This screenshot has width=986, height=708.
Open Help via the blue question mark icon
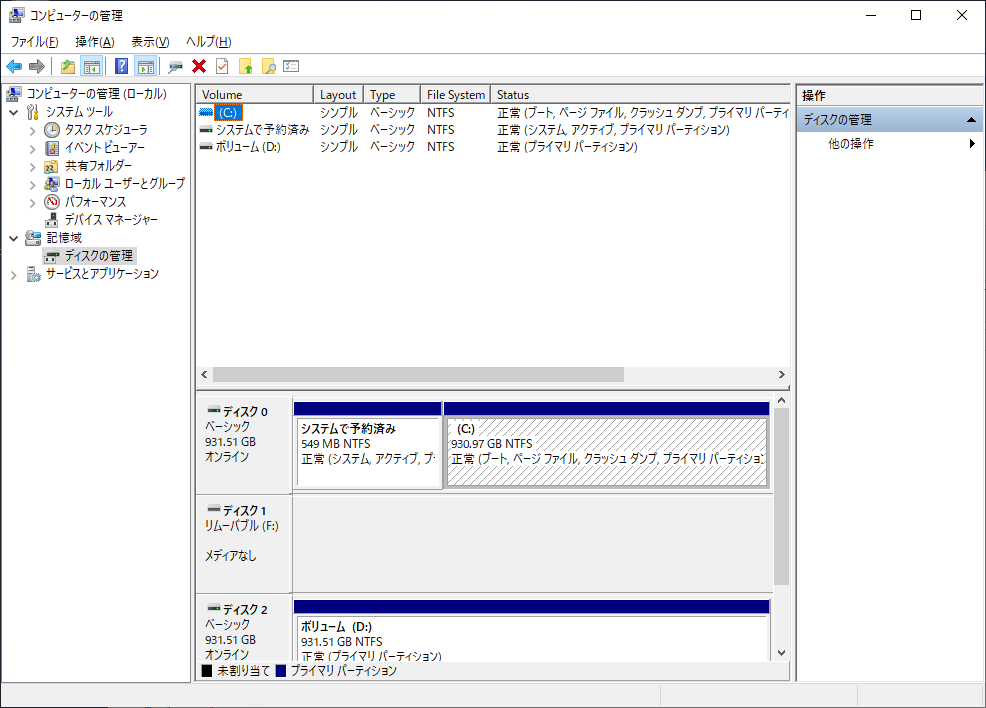pos(121,66)
